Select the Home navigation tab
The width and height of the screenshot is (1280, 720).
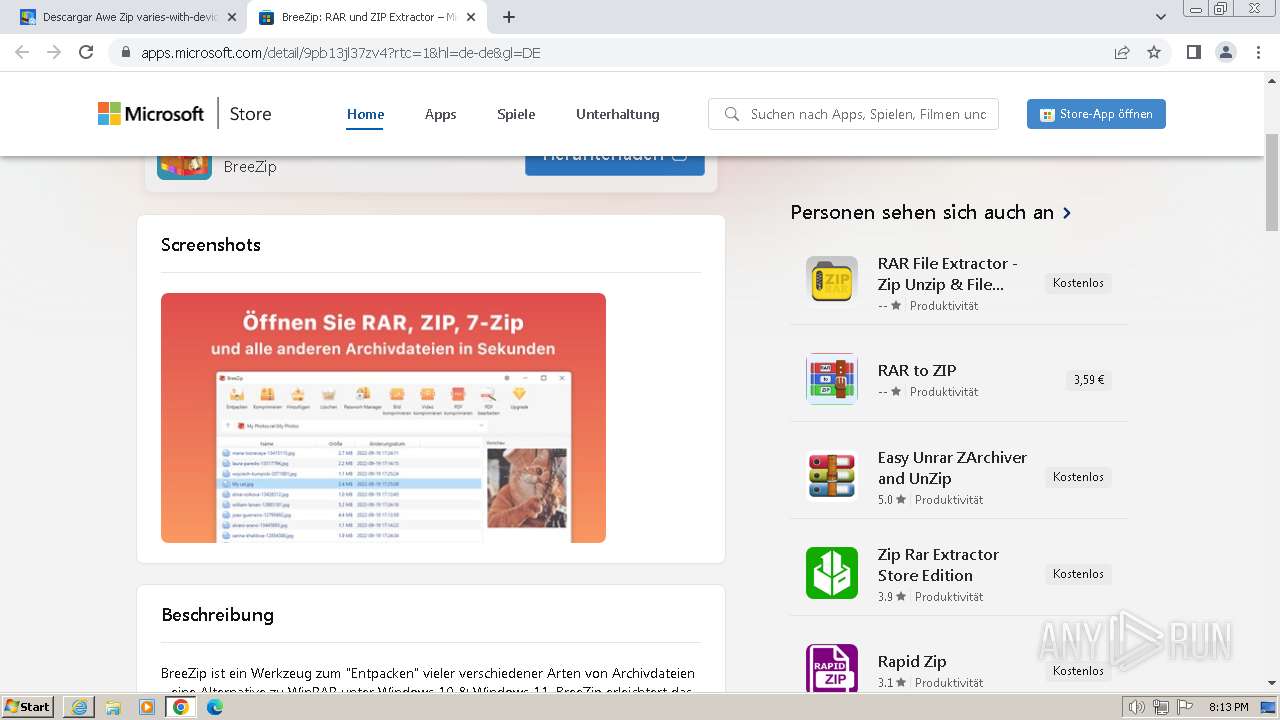(x=366, y=114)
